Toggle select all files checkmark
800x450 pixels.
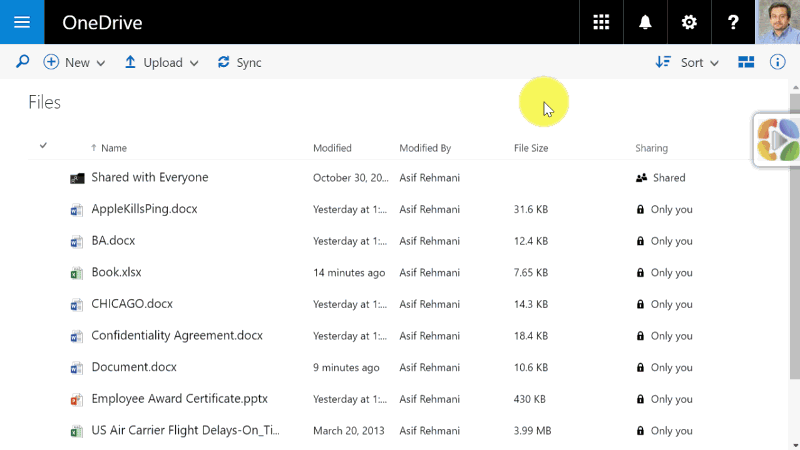point(43,146)
